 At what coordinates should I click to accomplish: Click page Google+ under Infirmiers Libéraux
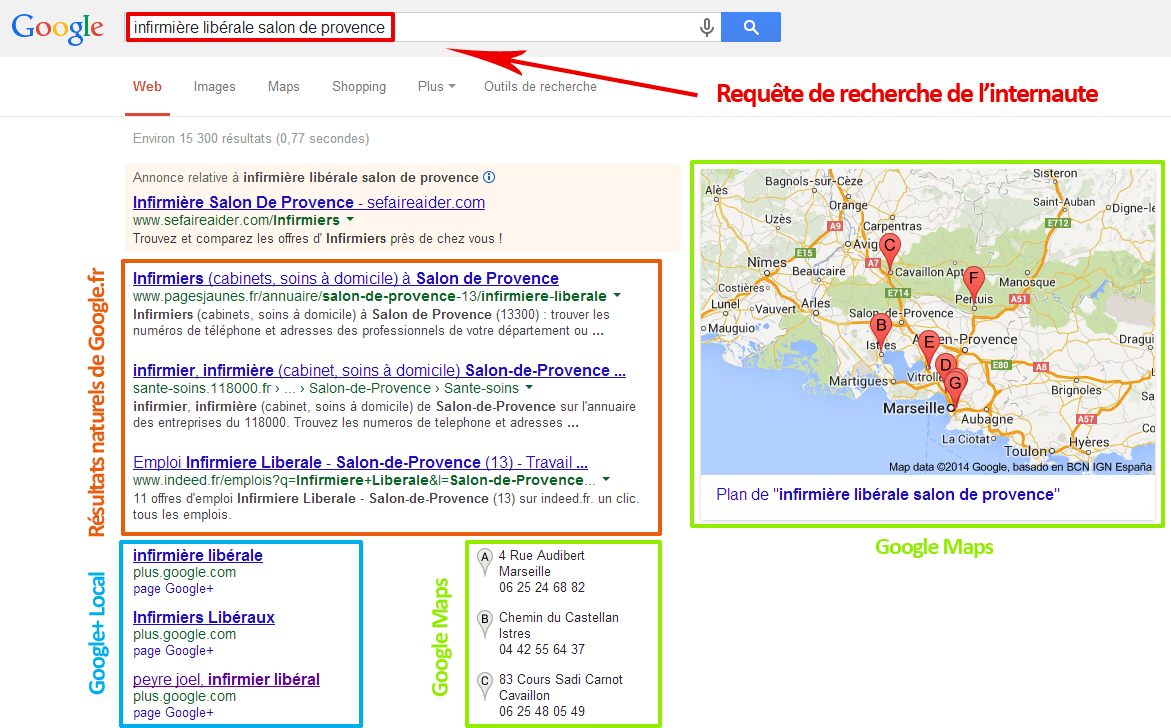tap(173, 650)
